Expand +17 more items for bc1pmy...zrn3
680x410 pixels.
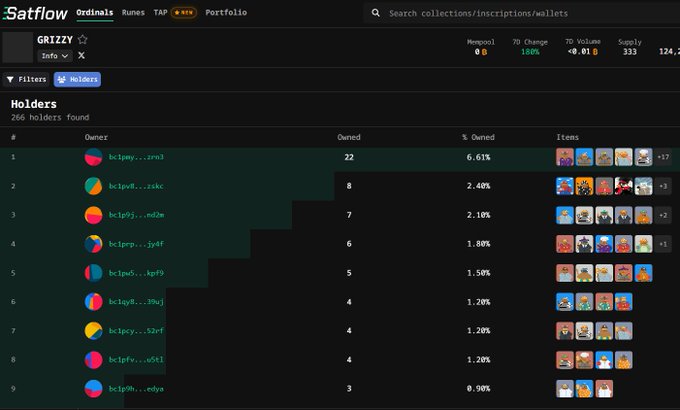[663, 157]
